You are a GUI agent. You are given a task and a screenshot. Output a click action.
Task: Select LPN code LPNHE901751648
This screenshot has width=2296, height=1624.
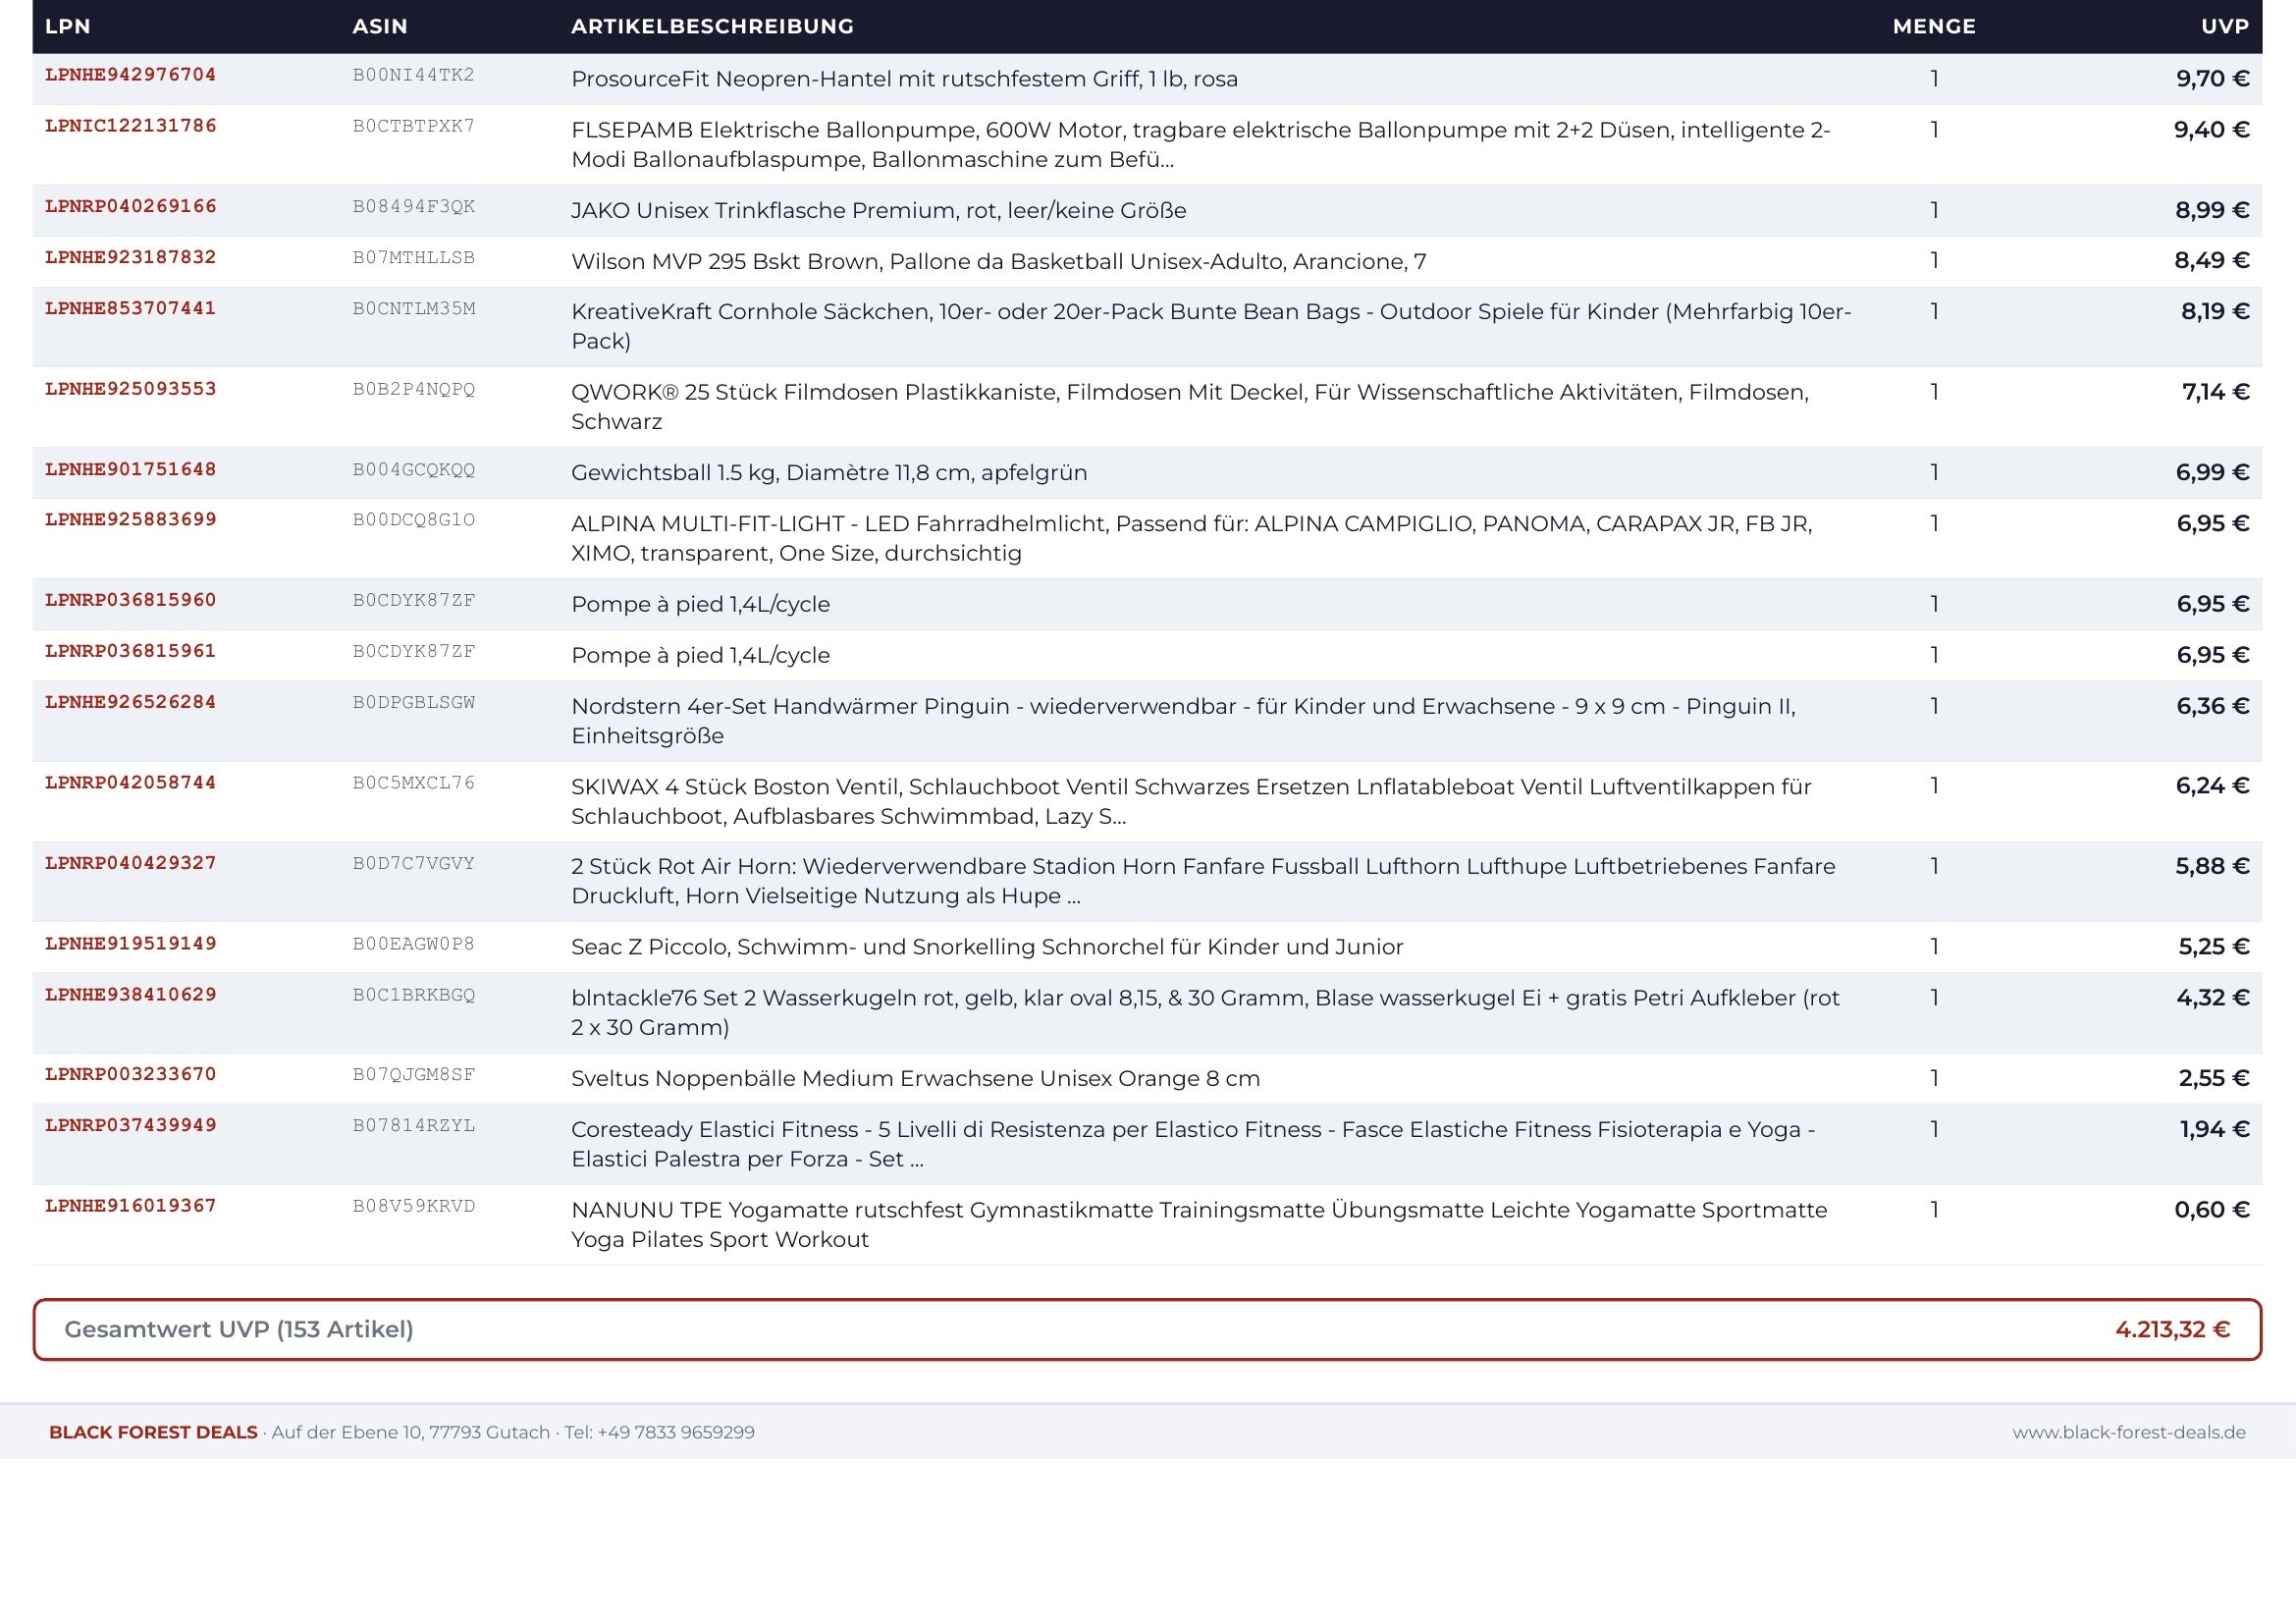click(131, 470)
